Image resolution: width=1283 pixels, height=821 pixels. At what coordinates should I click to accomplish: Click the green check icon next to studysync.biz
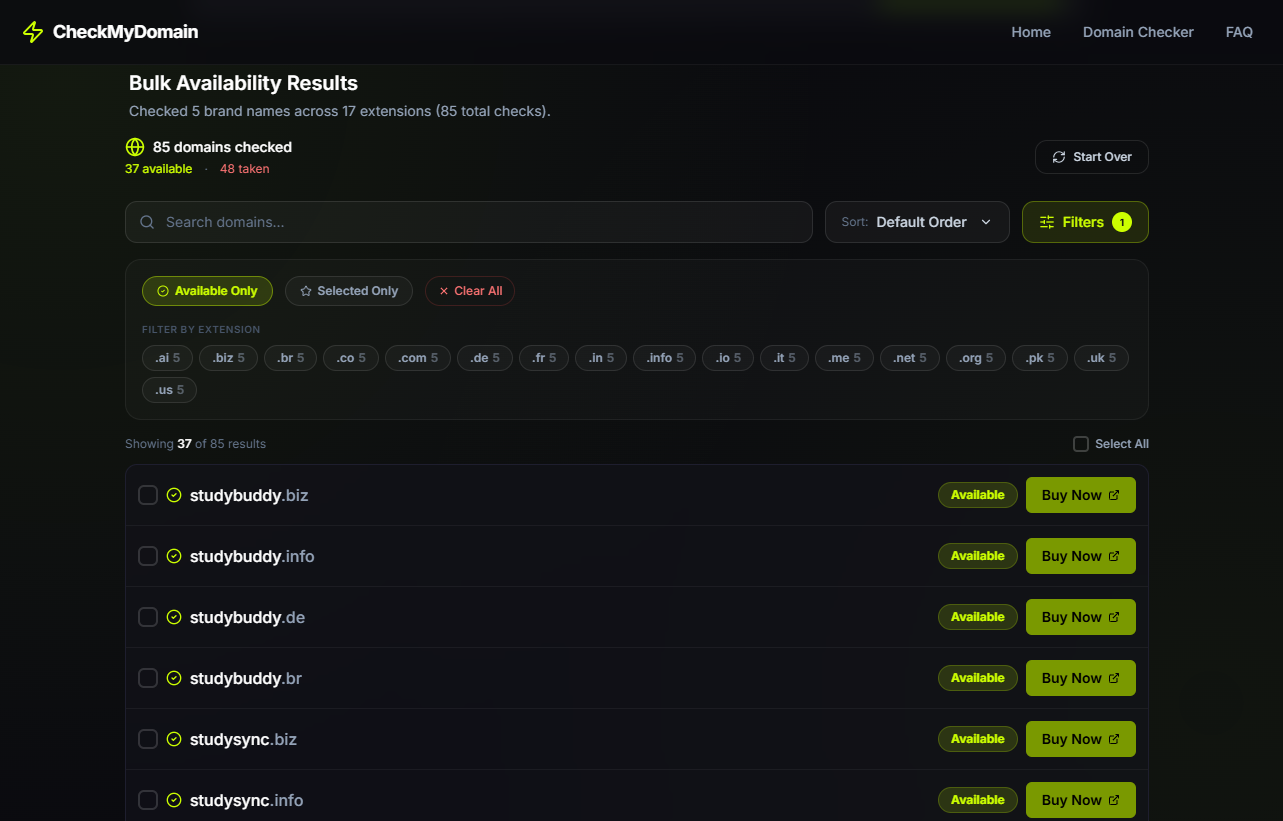click(174, 739)
